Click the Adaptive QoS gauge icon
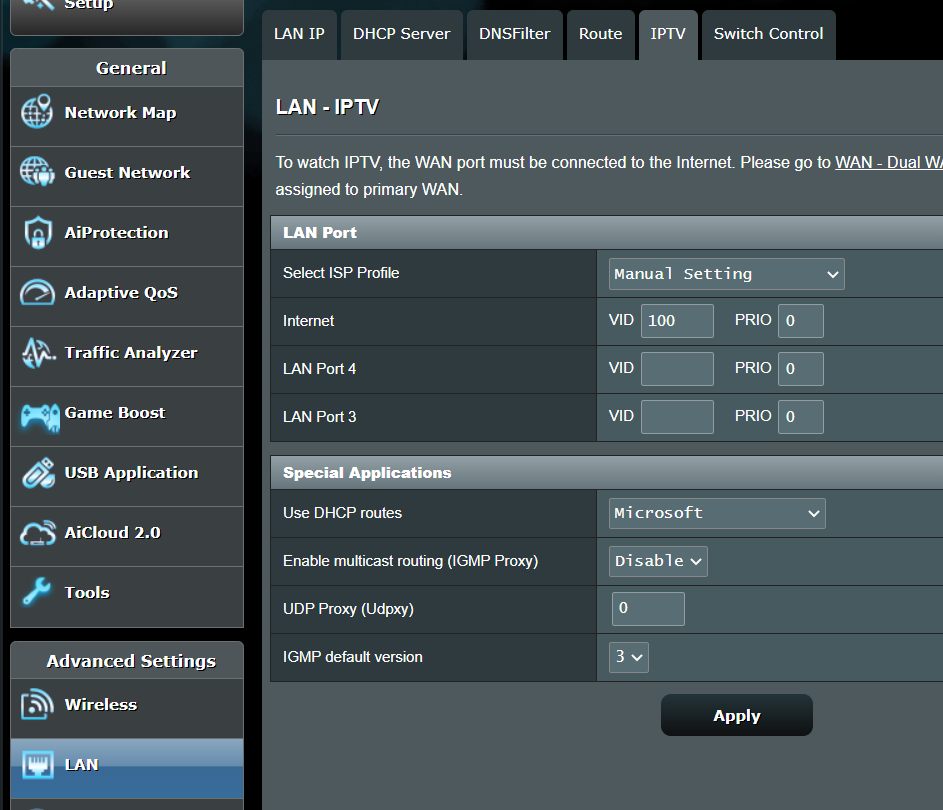Screen dimensions: 943x810 pos(37,293)
